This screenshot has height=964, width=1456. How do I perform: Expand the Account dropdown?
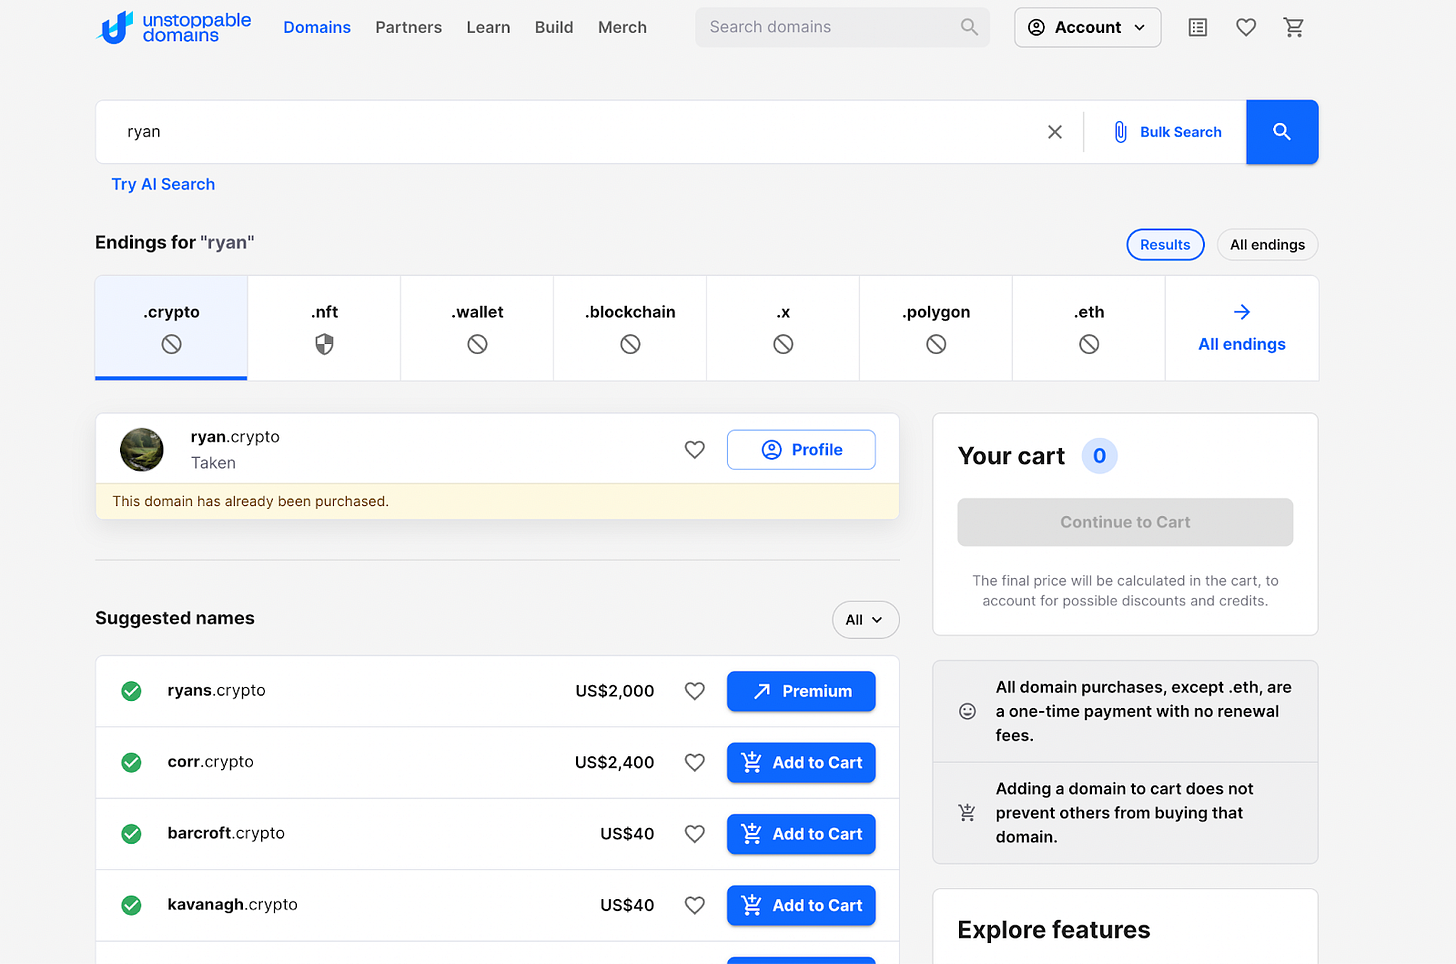1087,27
